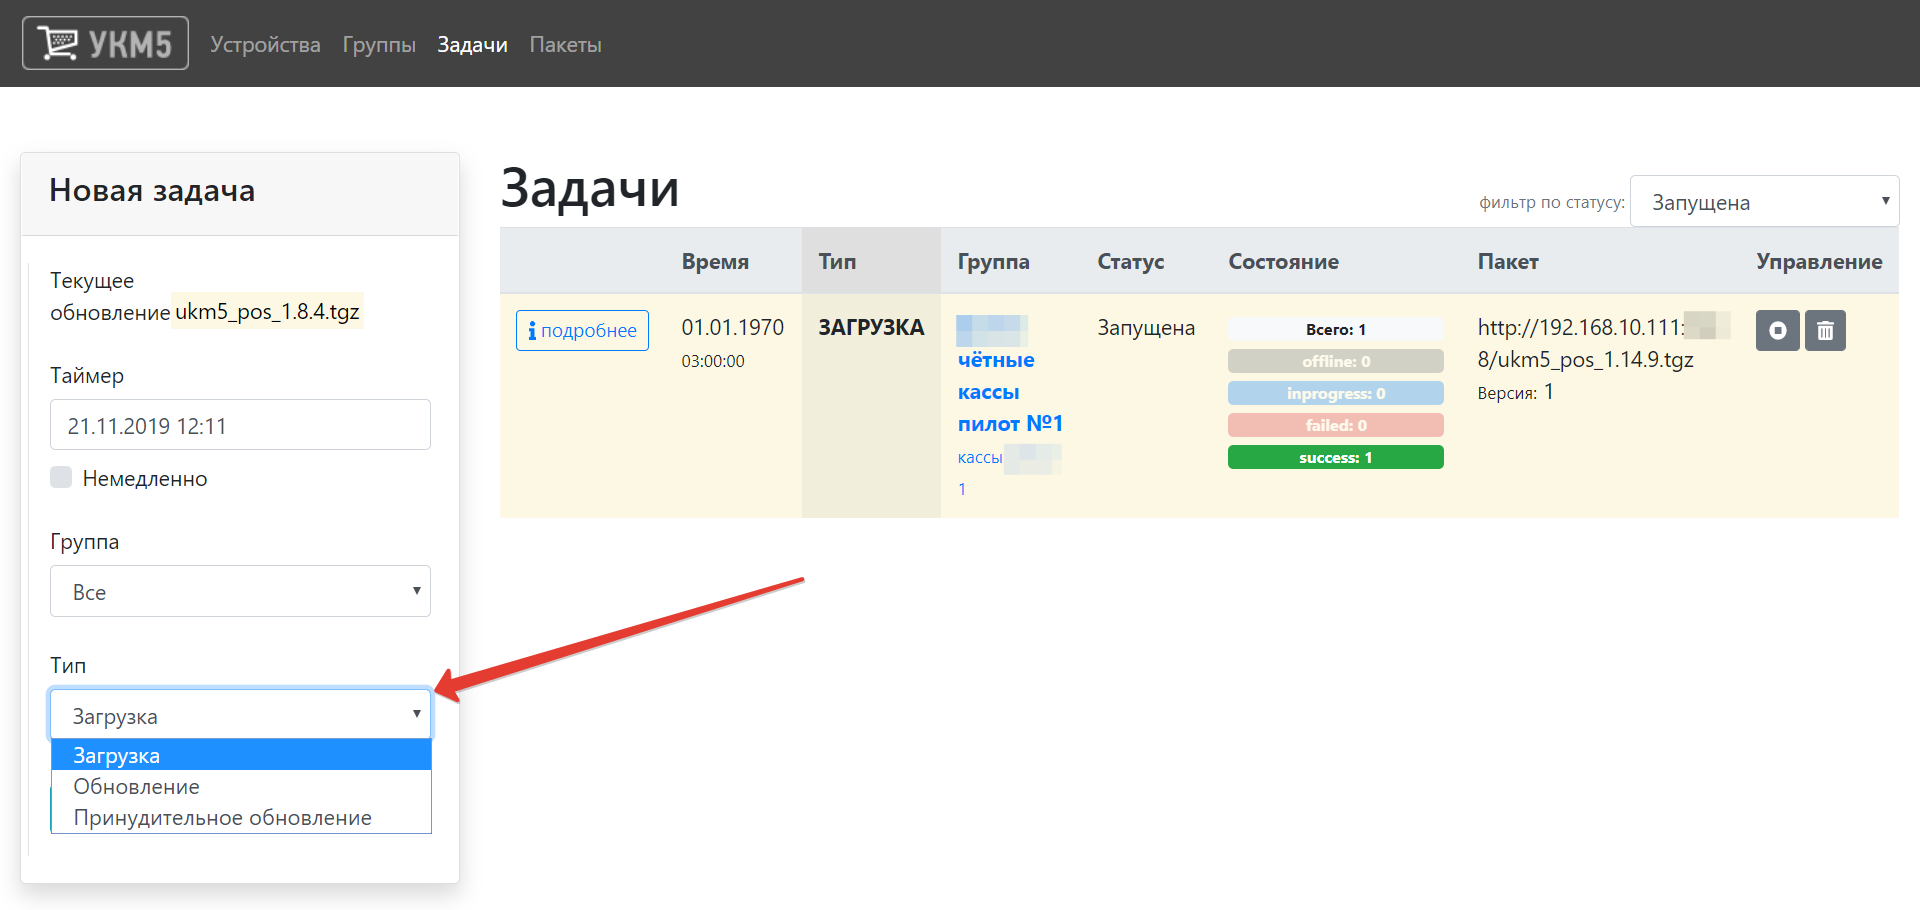Open the Устройства menu item

point(265,45)
